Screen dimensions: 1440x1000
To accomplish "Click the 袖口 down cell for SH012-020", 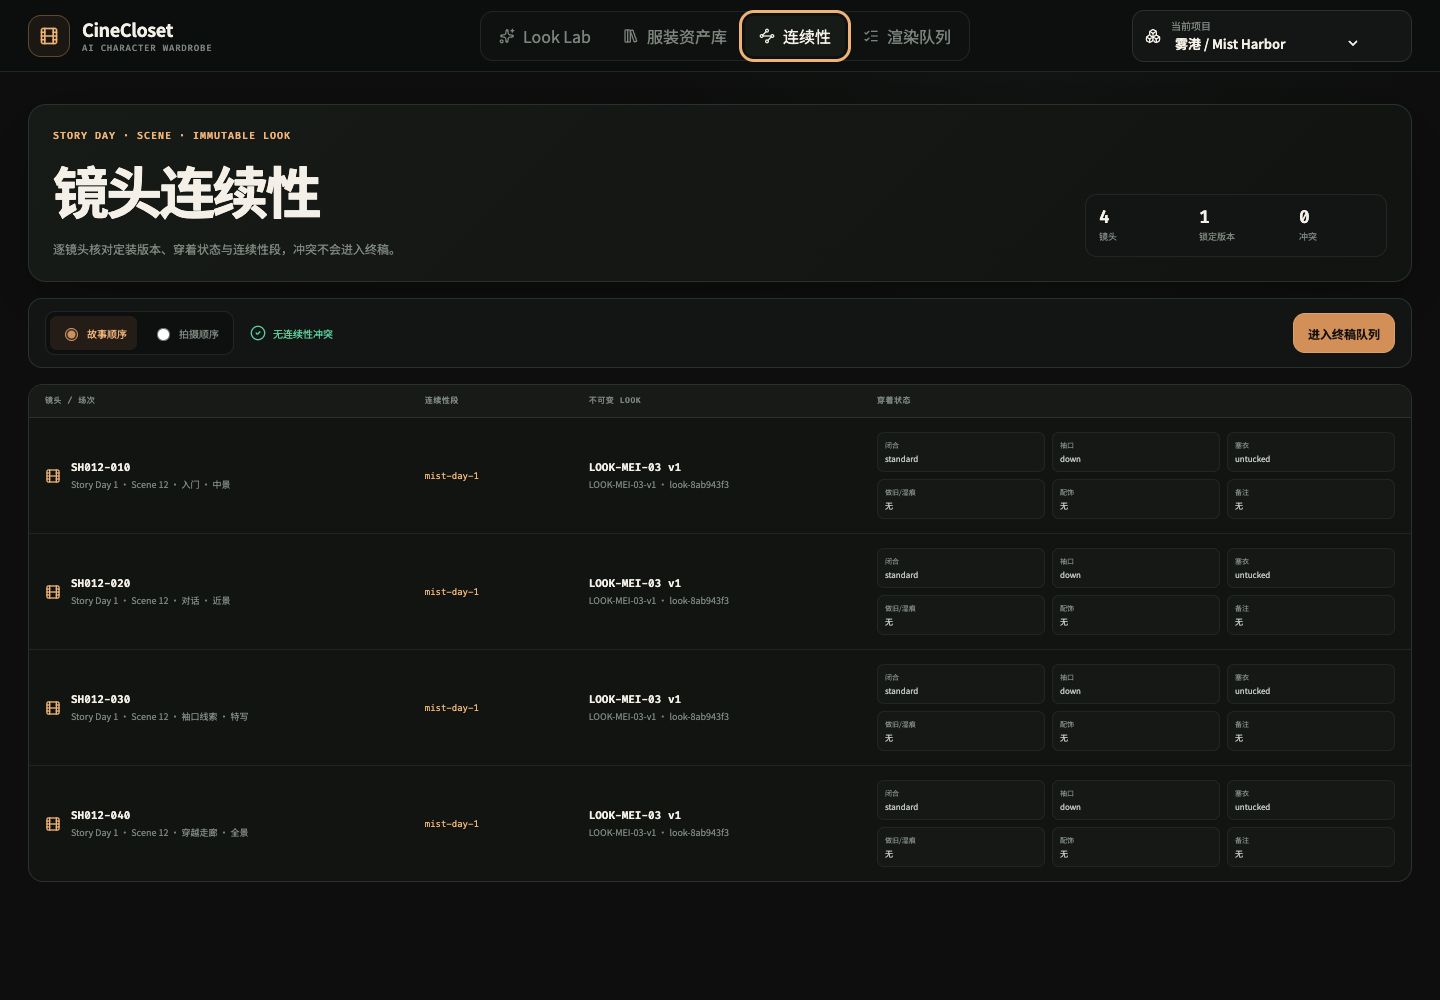I will pyautogui.click(x=1135, y=568).
